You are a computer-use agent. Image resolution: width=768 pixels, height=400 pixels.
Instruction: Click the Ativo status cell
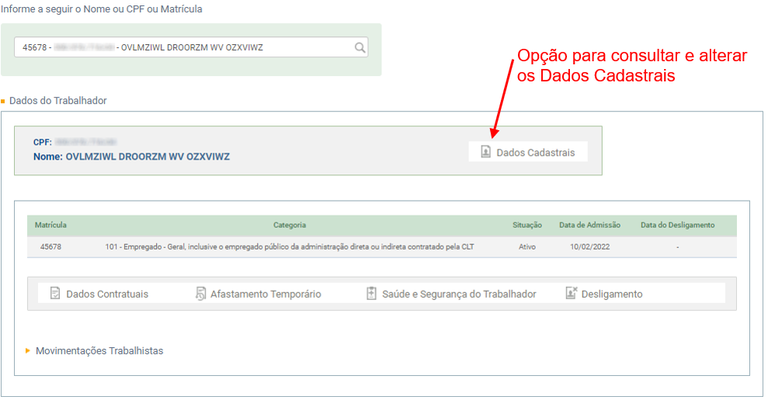(527, 246)
